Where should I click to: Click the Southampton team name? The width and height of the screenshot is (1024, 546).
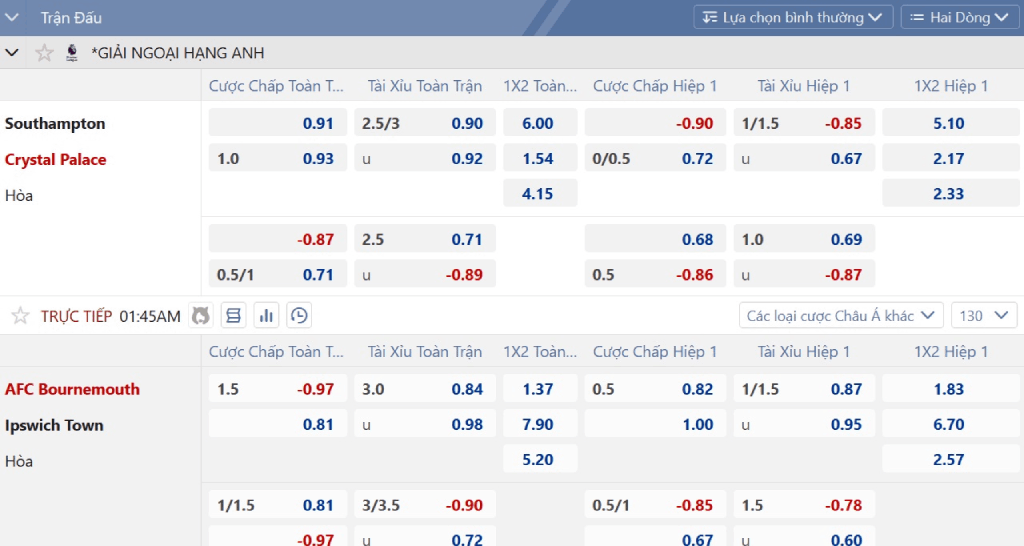55,123
